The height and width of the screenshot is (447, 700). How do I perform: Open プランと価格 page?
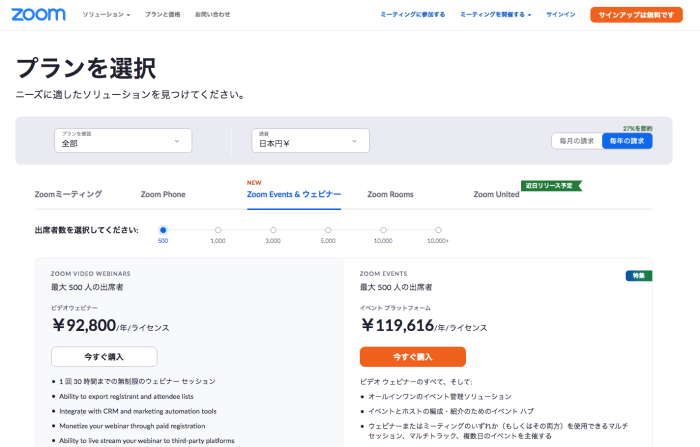click(x=162, y=15)
